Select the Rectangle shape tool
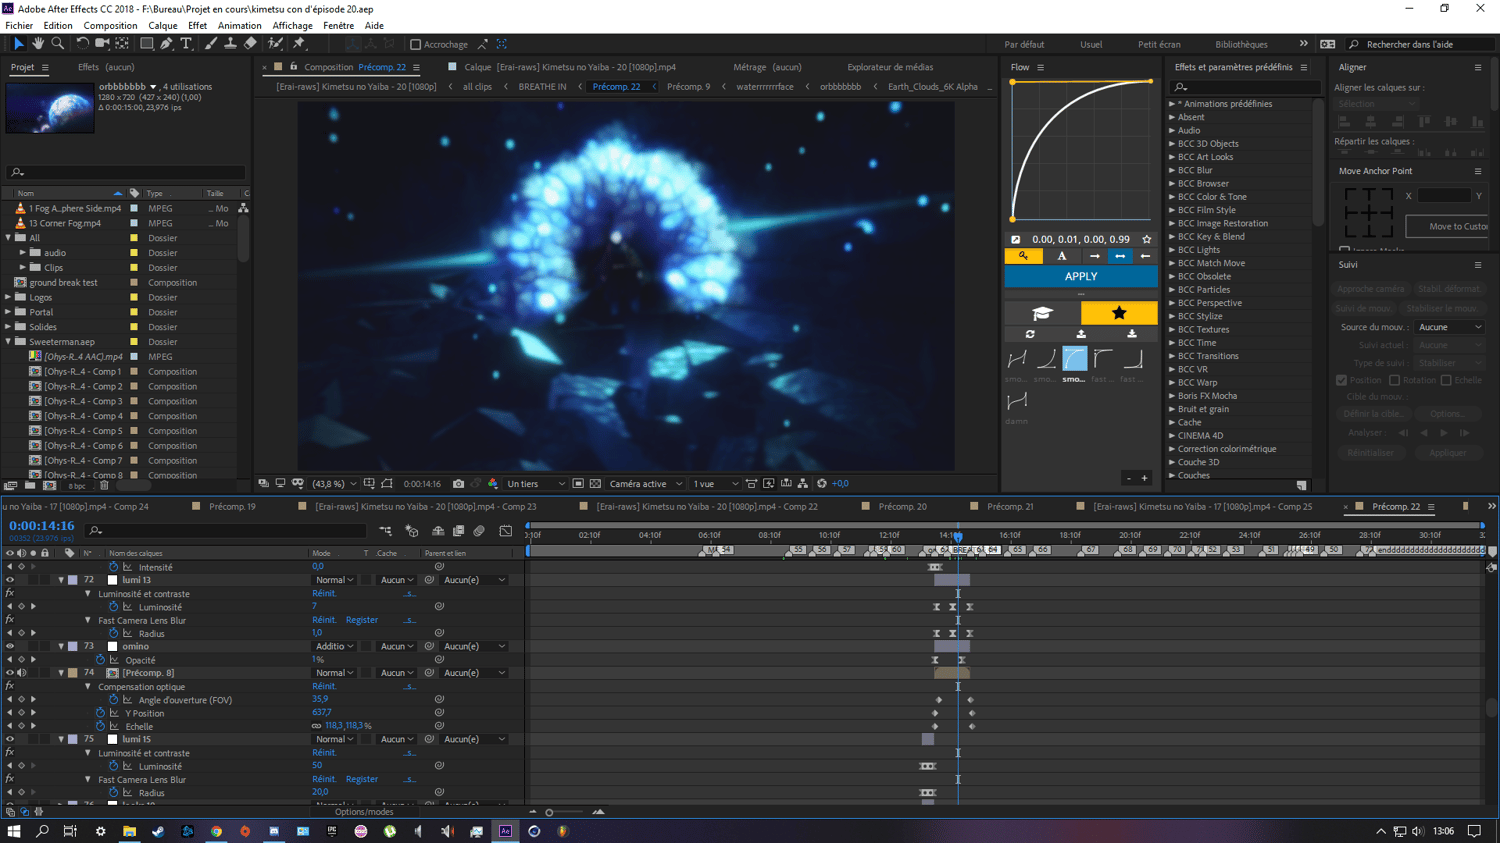The width and height of the screenshot is (1500, 843). tap(146, 44)
